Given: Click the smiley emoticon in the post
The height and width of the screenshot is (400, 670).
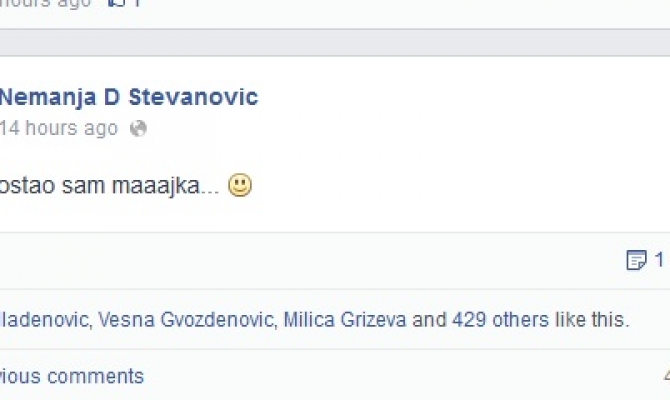Looking at the screenshot, I should (x=240, y=185).
